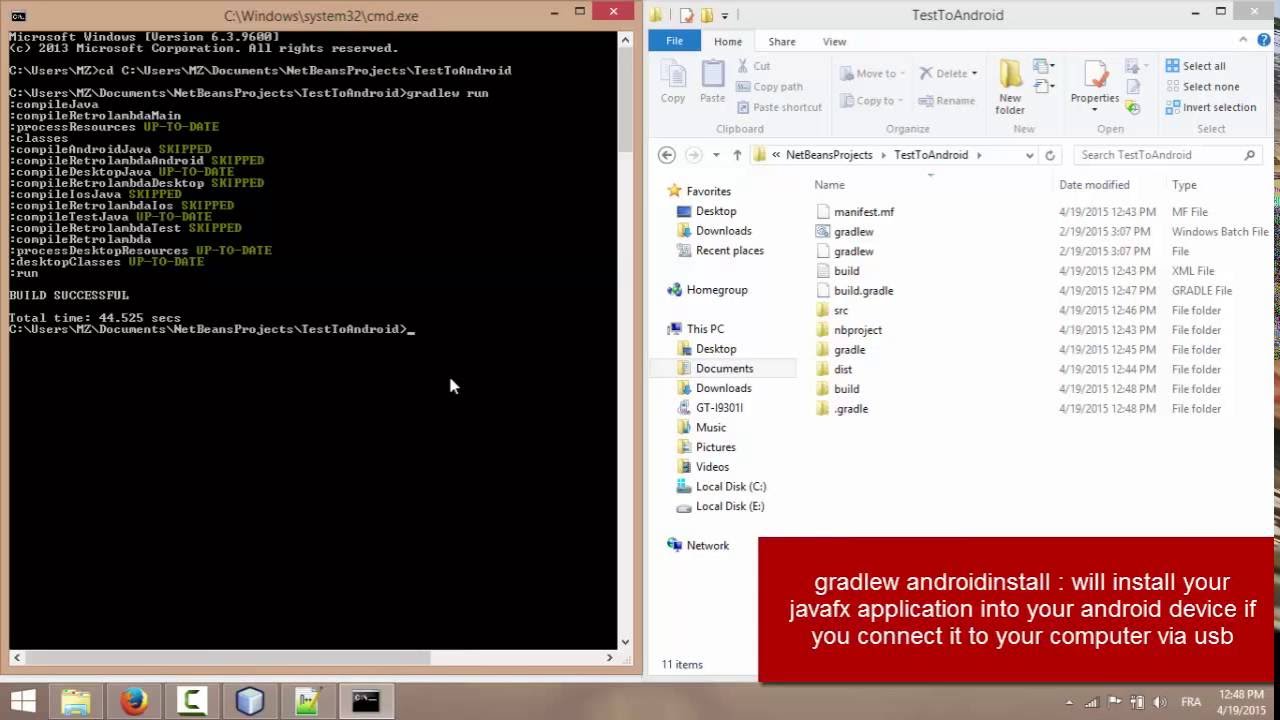Image resolution: width=1280 pixels, height=720 pixels.
Task: Sort by the Date modified column header
Action: 1094,185
